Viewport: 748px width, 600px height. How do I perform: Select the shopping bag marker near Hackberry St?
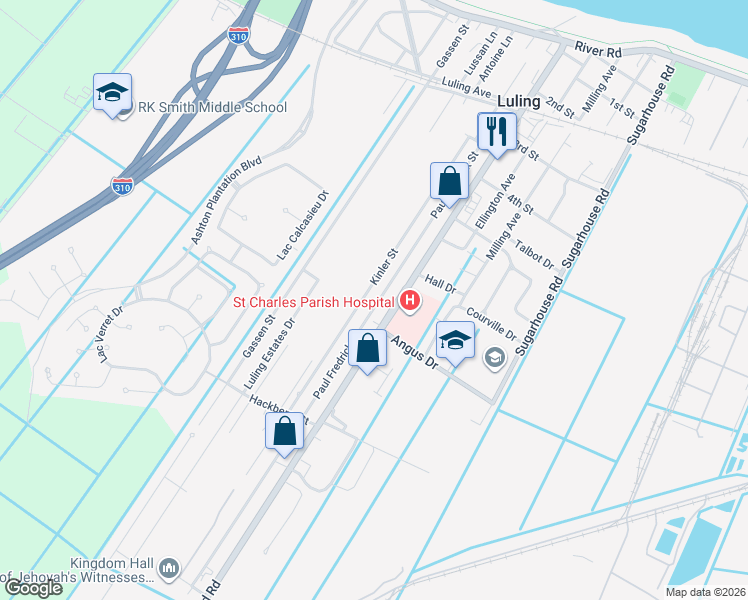pyautogui.click(x=284, y=433)
